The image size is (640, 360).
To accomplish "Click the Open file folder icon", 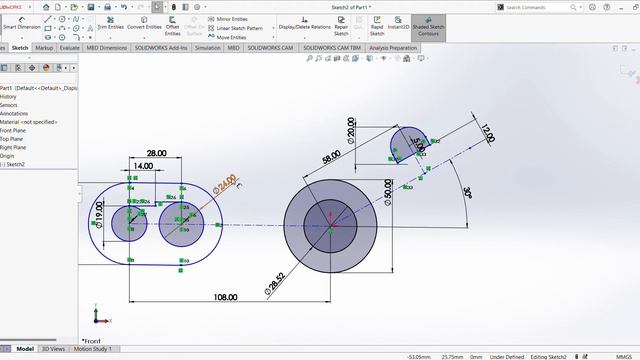I will [x=74, y=7].
